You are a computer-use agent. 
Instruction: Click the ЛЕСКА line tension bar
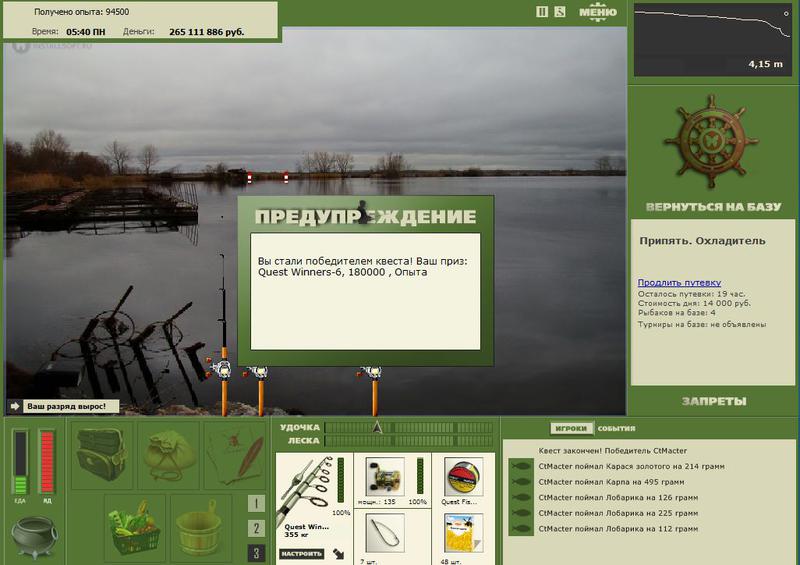pos(409,441)
